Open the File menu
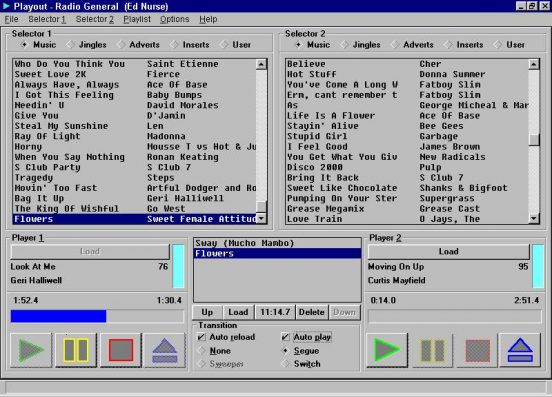Viewport: 552px width, 397px height. click(x=12, y=19)
